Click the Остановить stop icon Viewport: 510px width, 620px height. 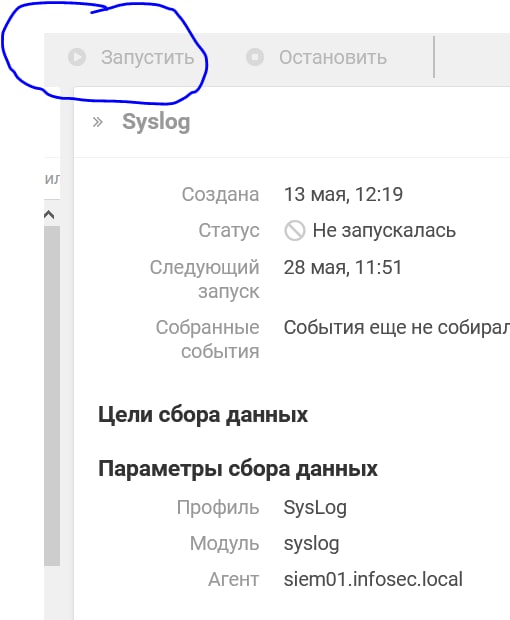point(255,57)
